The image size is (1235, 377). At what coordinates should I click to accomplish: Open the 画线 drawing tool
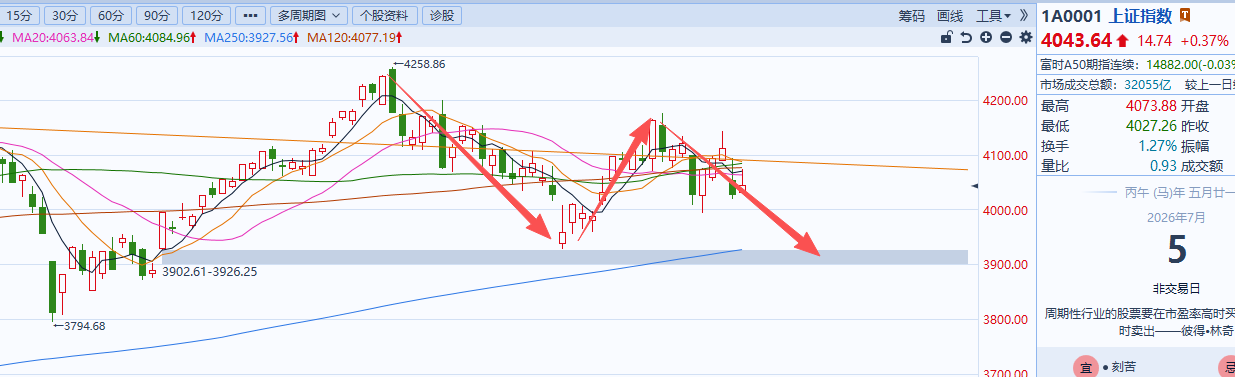pyautogui.click(x=950, y=16)
